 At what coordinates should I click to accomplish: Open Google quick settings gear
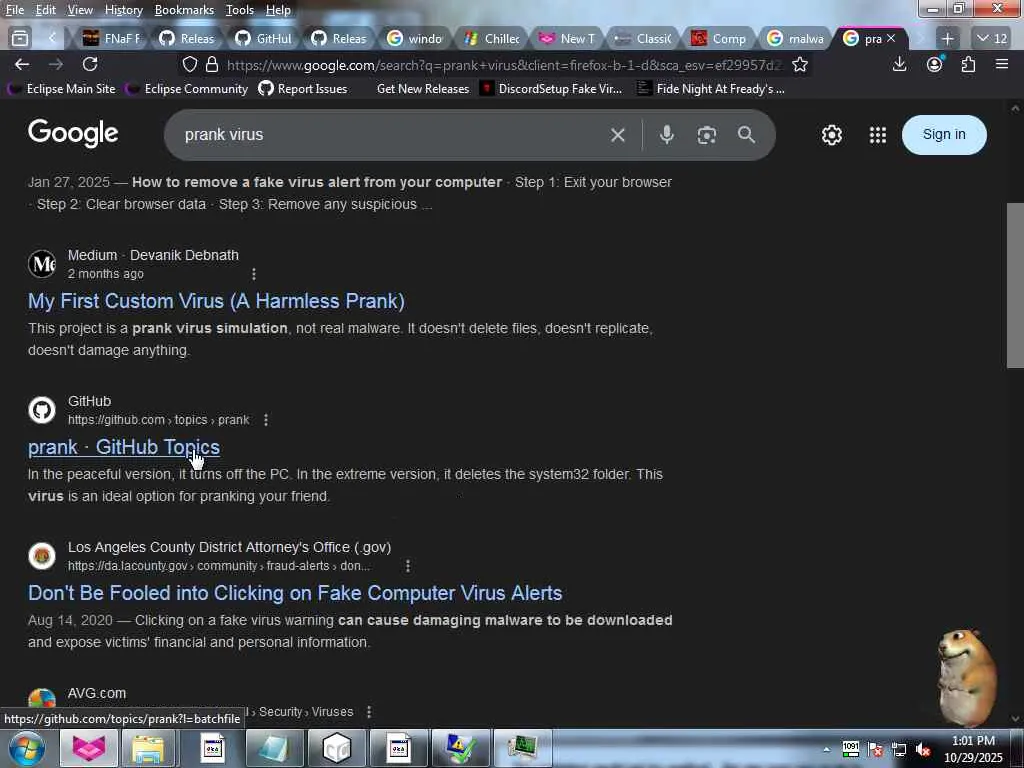click(x=831, y=135)
